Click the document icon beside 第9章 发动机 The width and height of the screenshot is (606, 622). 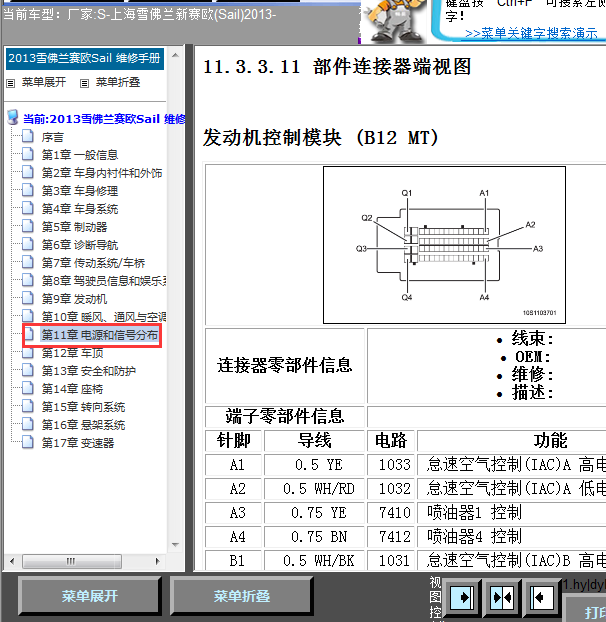click(x=28, y=298)
